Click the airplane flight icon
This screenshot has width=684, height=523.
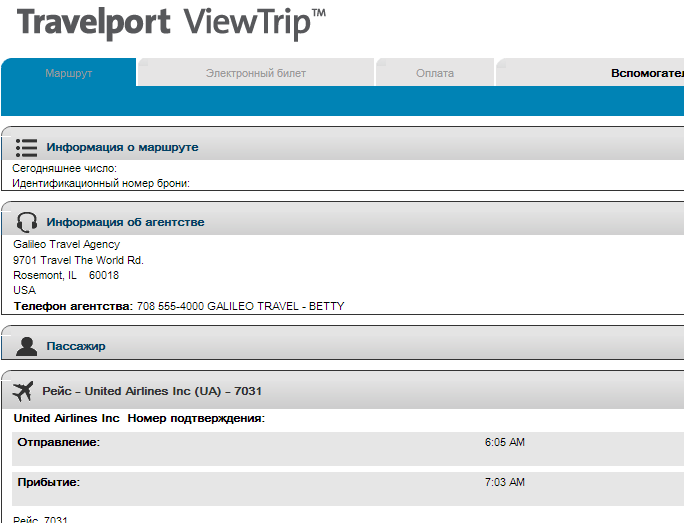pos(25,390)
